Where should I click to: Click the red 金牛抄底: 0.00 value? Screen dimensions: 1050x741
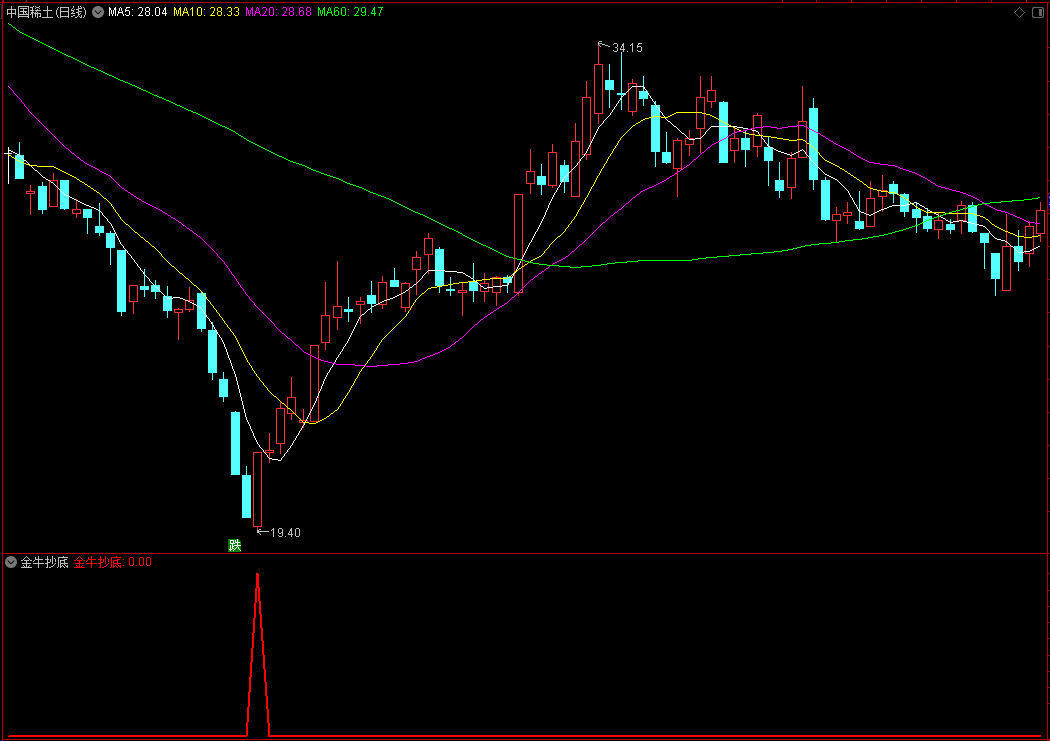click(112, 562)
